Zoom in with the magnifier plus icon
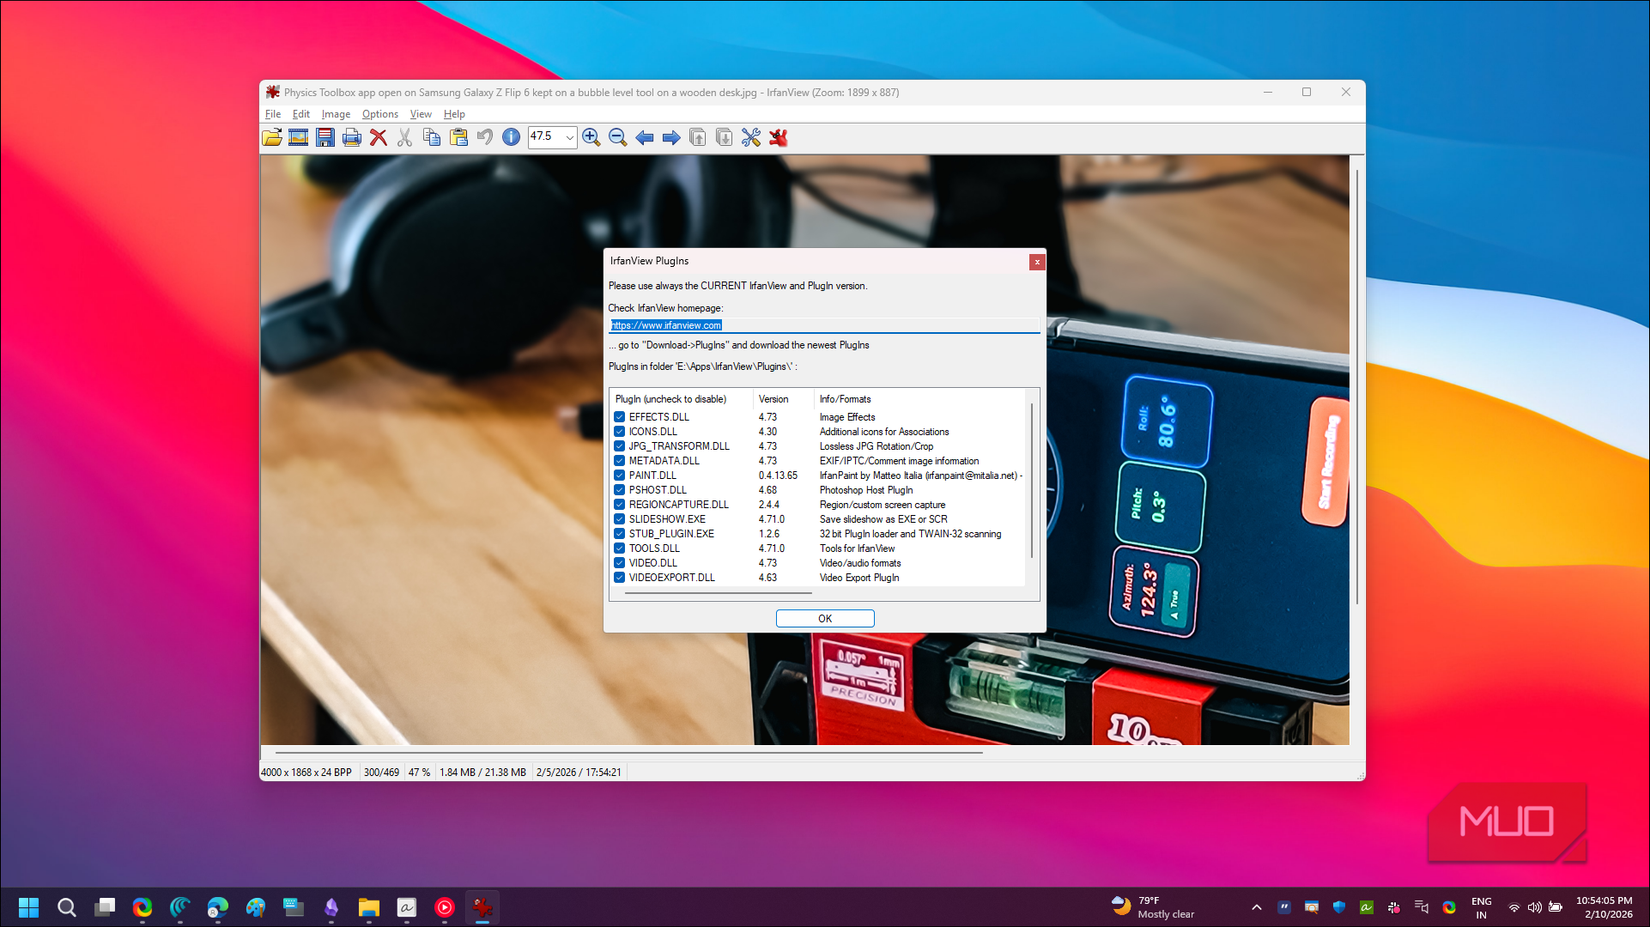Image resolution: width=1650 pixels, height=927 pixels. coord(591,137)
